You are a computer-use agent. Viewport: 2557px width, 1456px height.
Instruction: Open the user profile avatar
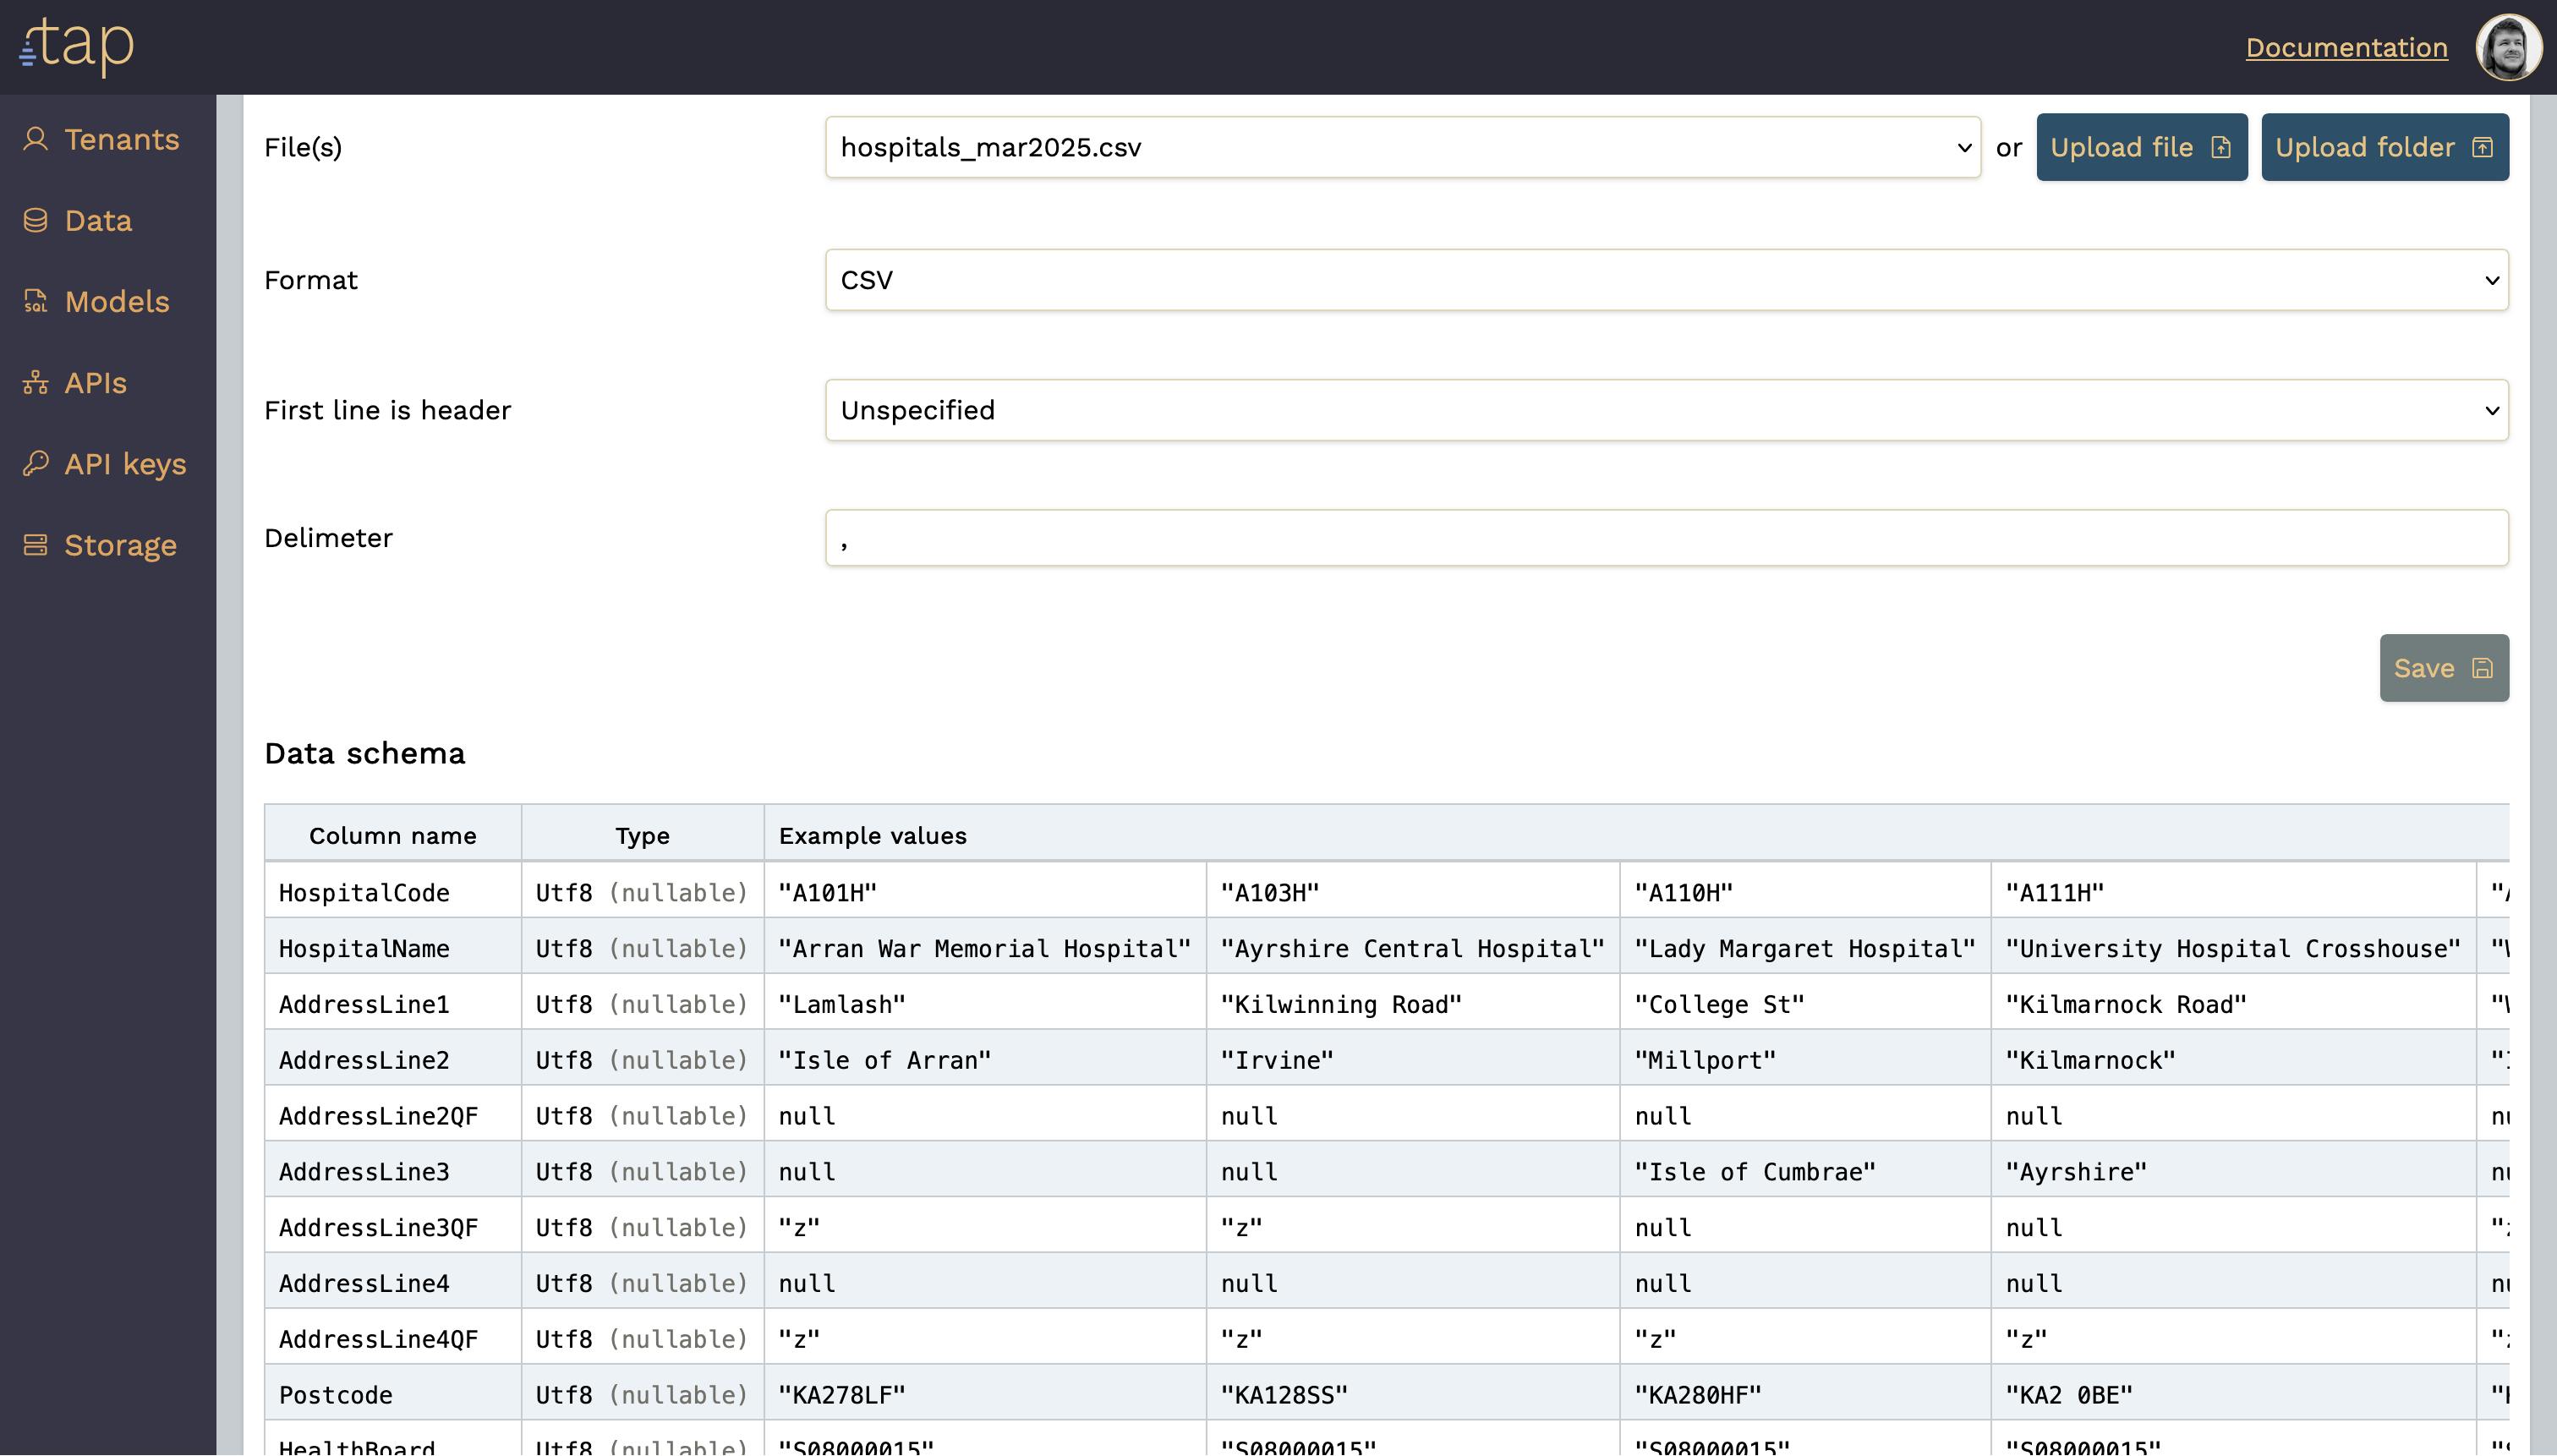[2507, 47]
